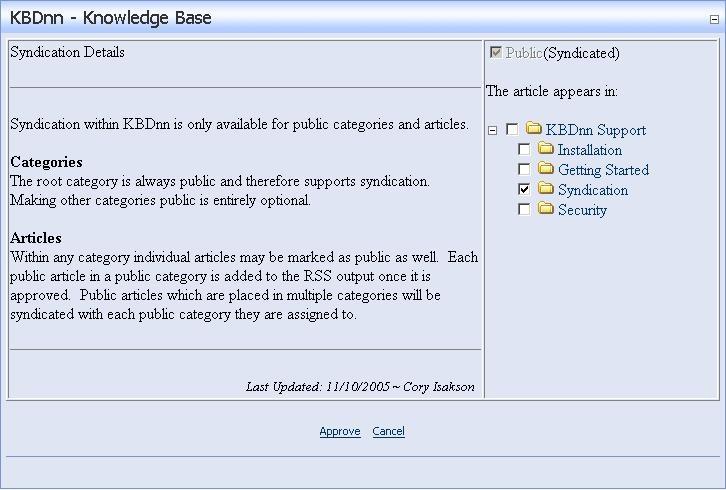The width and height of the screenshot is (726, 490).
Task: Check the KBDnn Support category checkbox
Action: tap(513, 130)
